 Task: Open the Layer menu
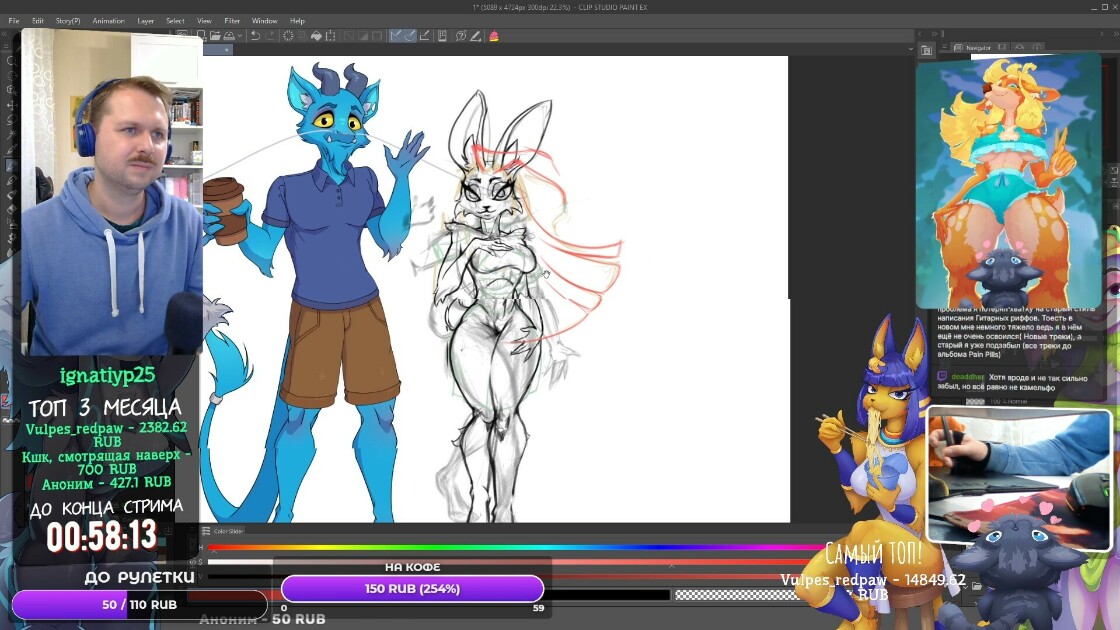tap(146, 21)
